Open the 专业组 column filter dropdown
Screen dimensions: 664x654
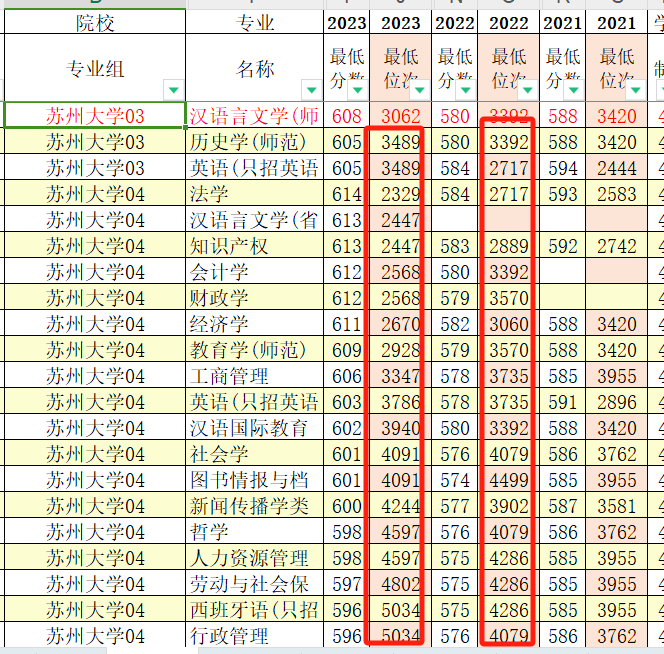[x=174, y=89]
